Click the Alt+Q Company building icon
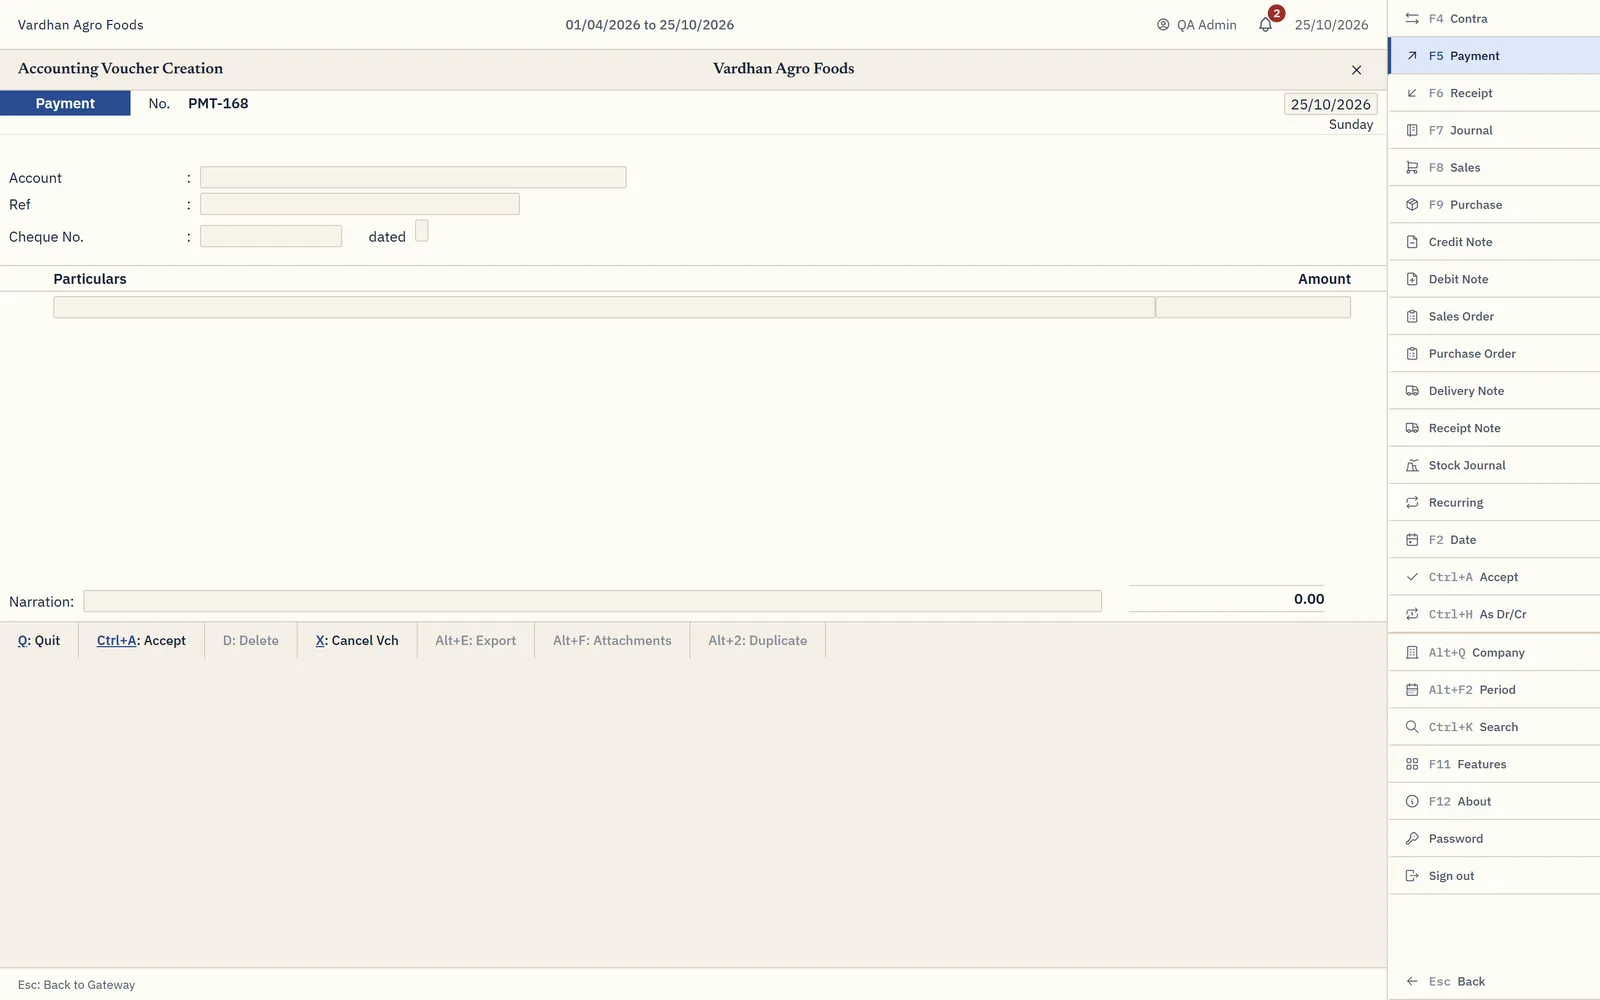This screenshot has width=1600, height=1000. 1412,653
